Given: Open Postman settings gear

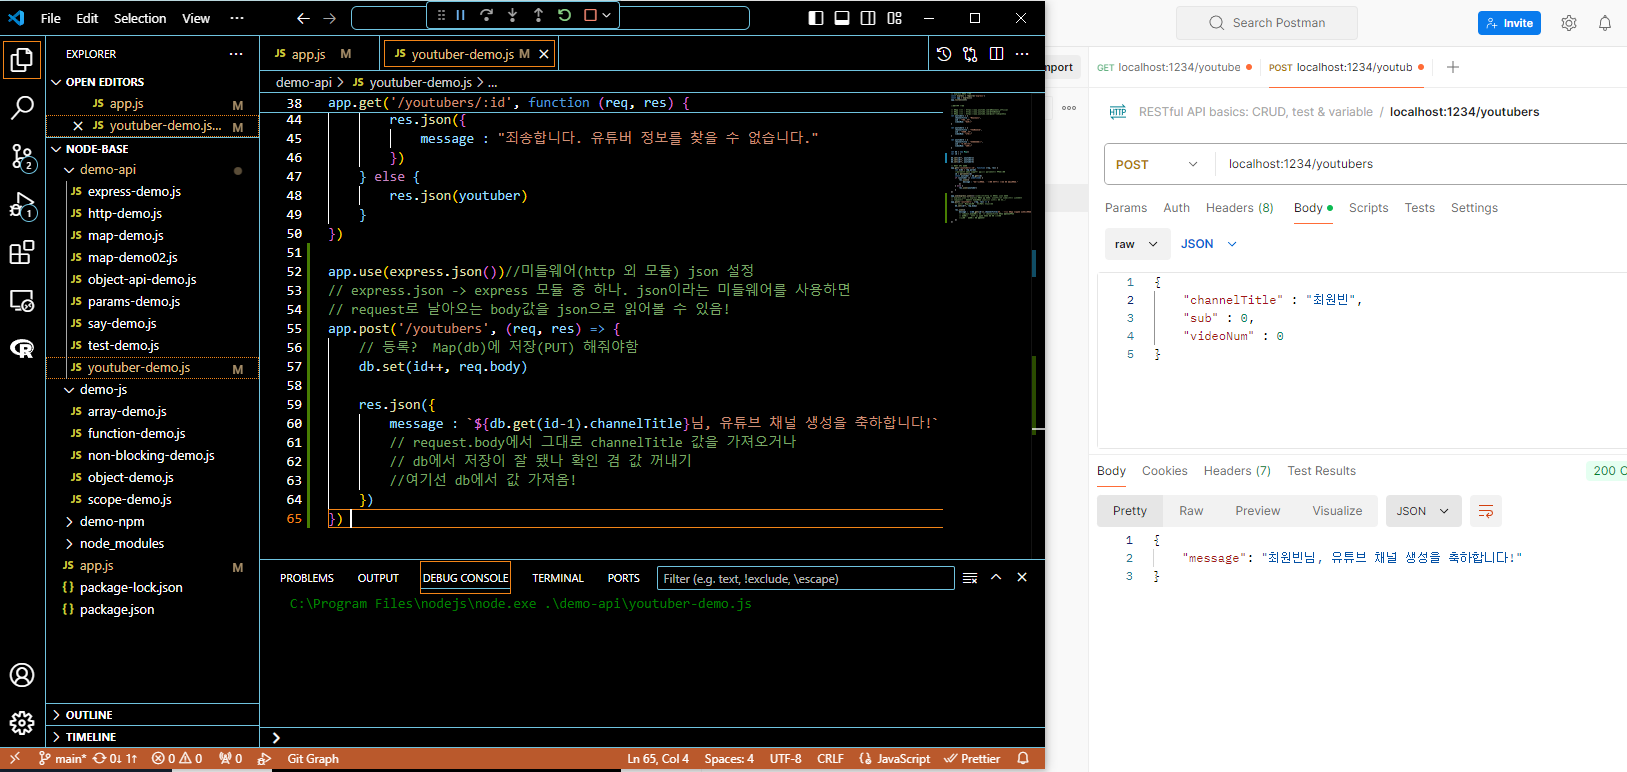Looking at the screenshot, I should point(1569,23).
